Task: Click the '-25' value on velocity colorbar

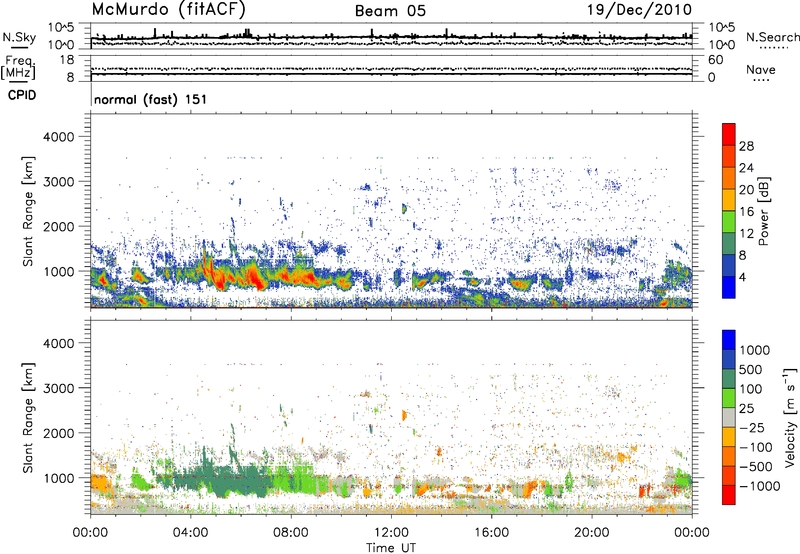Action: tap(751, 427)
